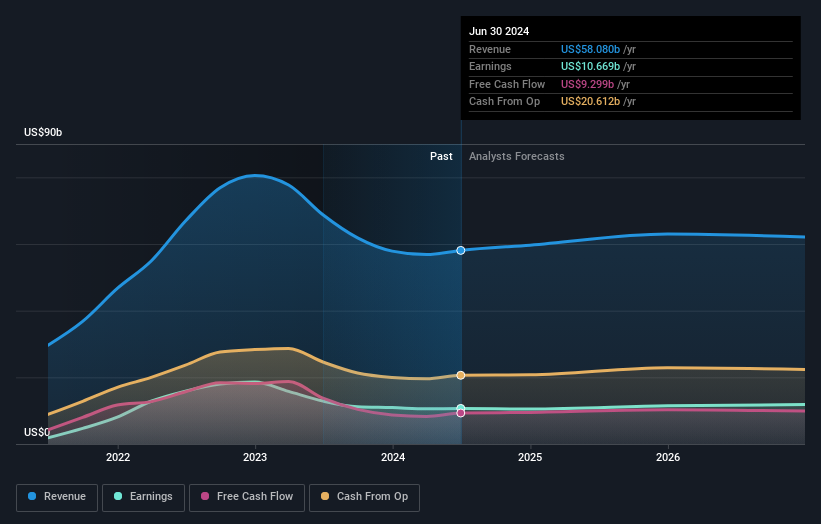Click the Past section label

pyautogui.click(x=441, y=157)
